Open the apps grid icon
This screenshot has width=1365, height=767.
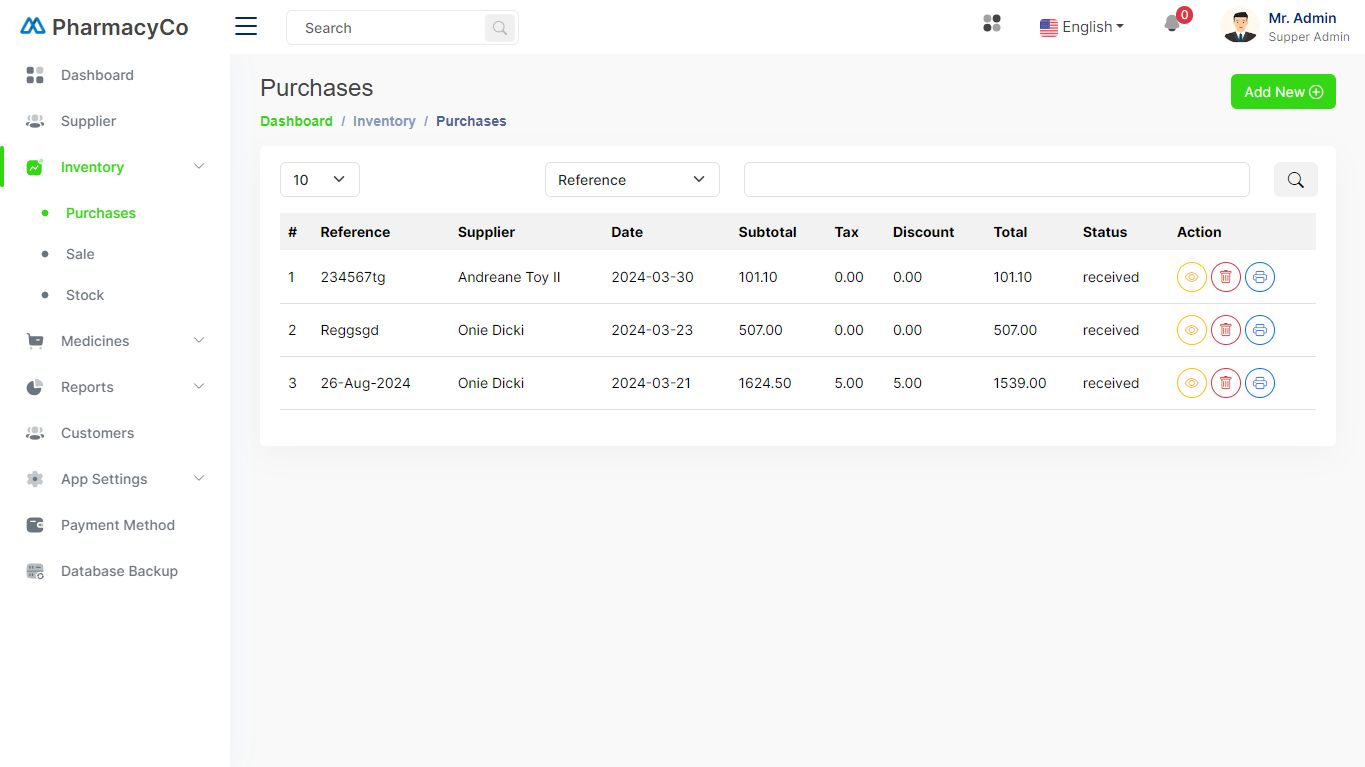[992, 23]
